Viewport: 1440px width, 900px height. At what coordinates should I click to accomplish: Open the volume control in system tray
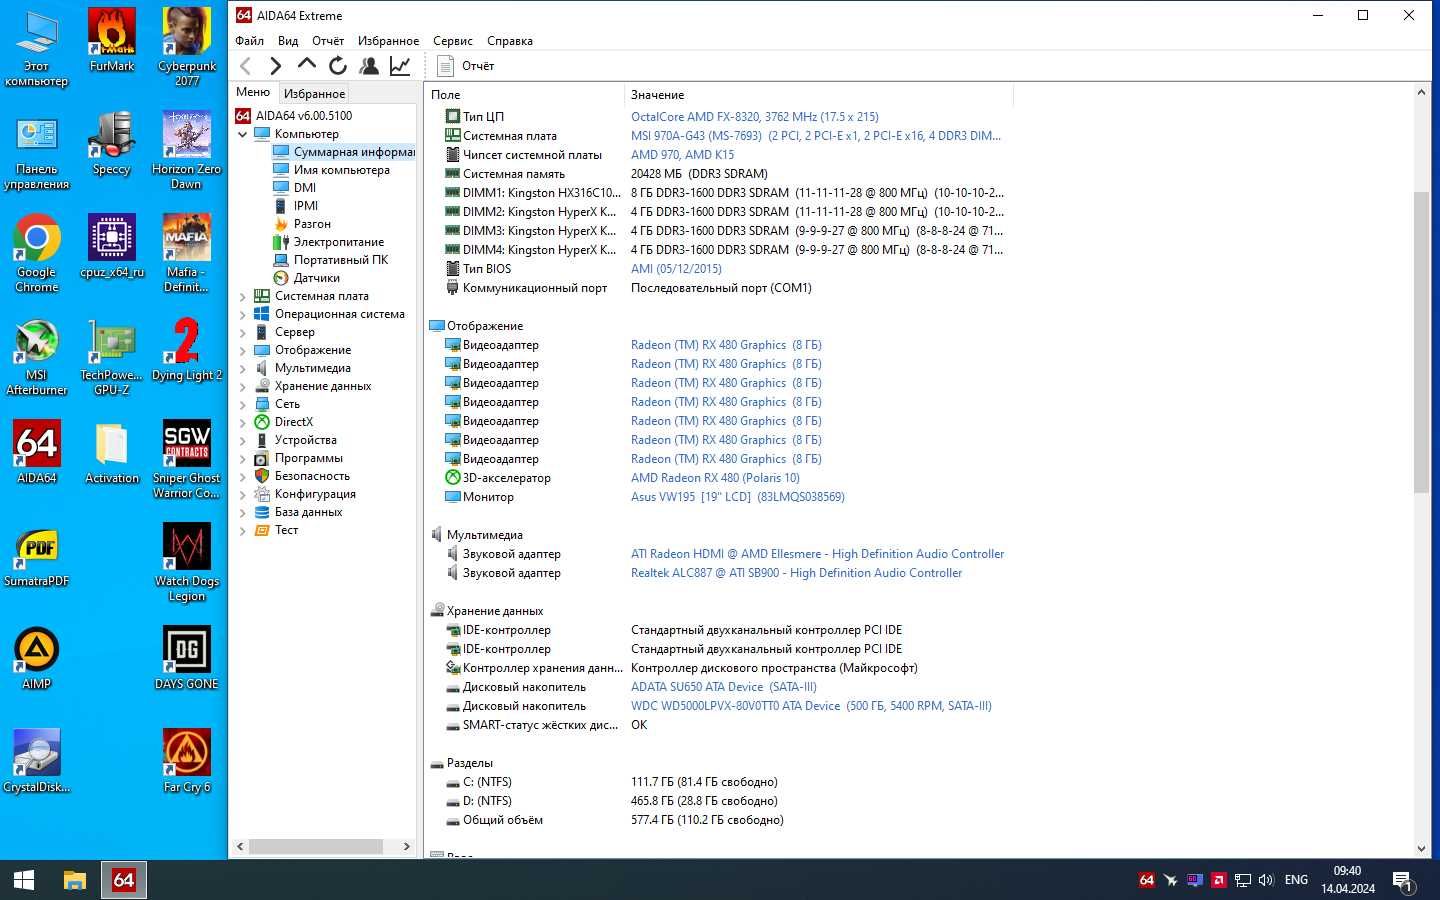(1266, 880)
